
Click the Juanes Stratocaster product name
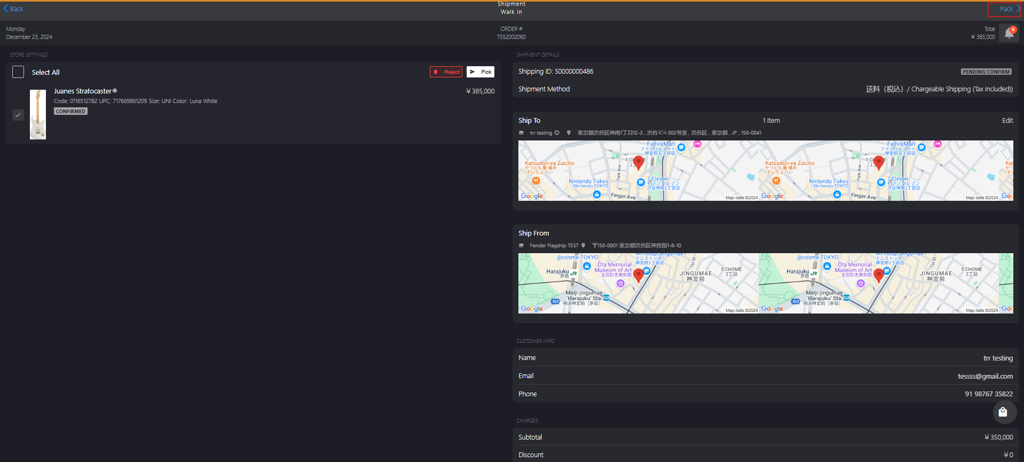(x=85, y=91)
